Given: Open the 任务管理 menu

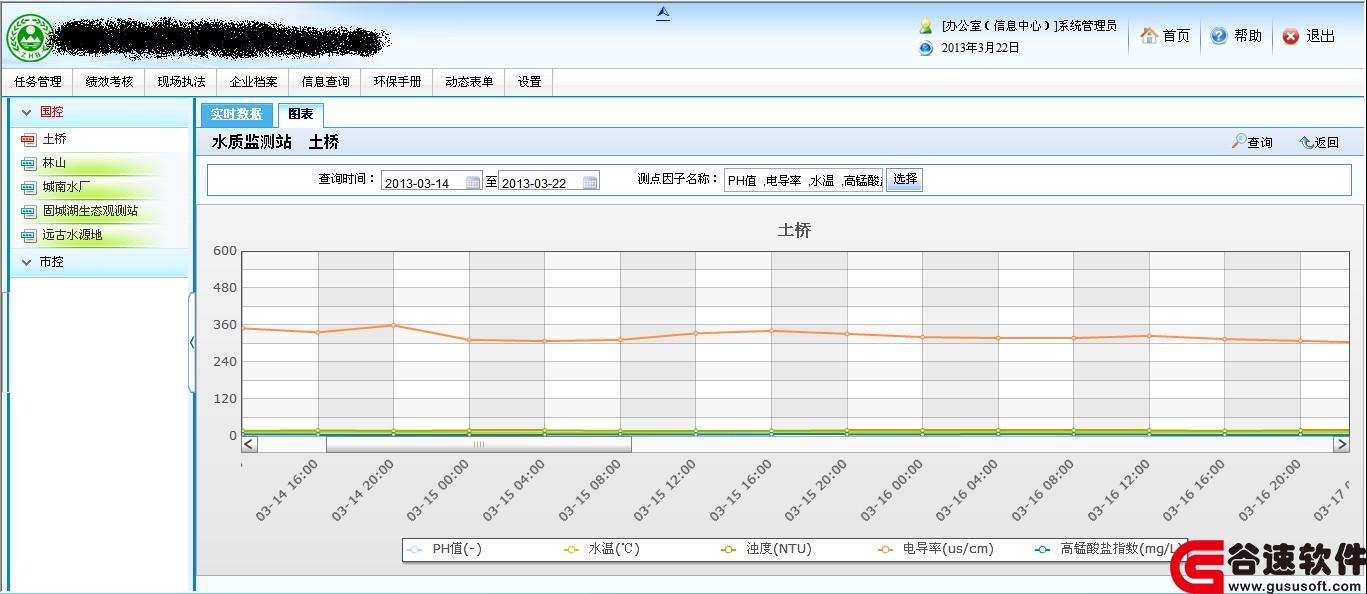Looking at the screenshot, I should [38, 82].
